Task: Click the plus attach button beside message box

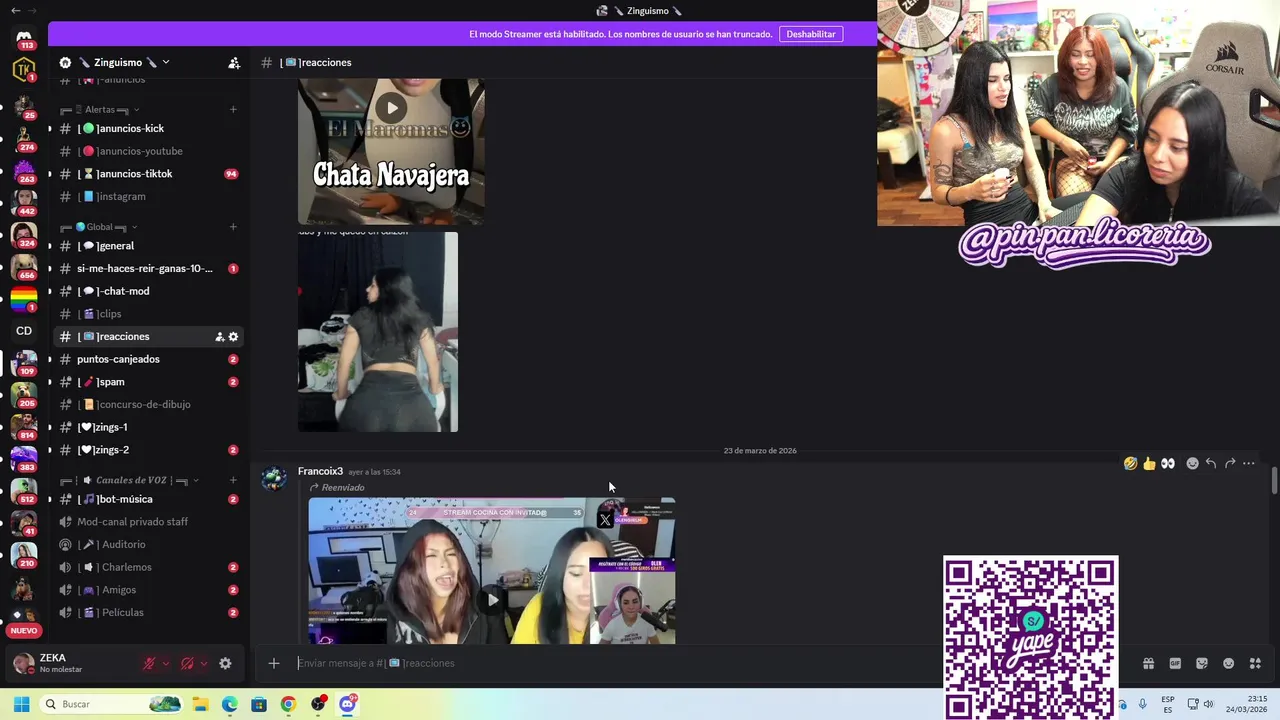Action: coord(273,663)
